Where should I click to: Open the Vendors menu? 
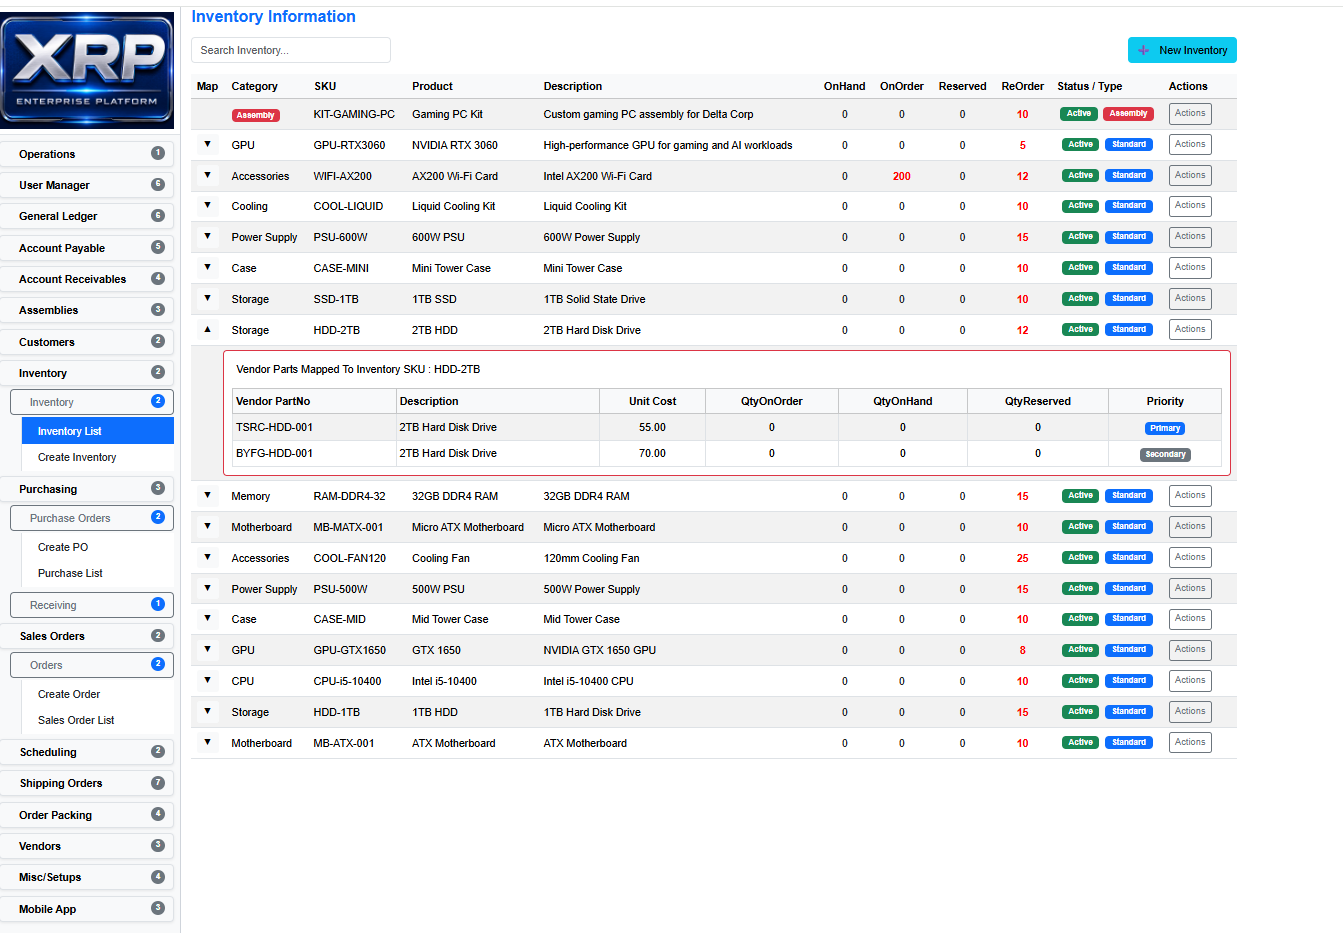[x=87, y=846]
